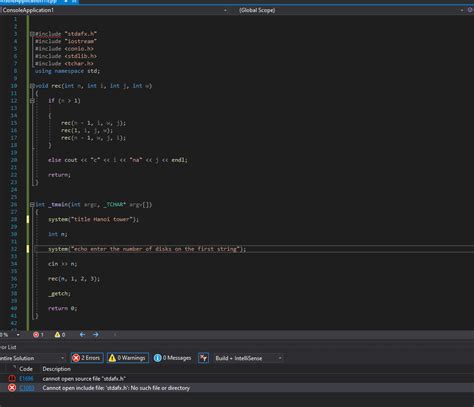Click the IntelliSense error icon beside E1696
Viewport: 474px width, 407px height.
tap(12, 378)
